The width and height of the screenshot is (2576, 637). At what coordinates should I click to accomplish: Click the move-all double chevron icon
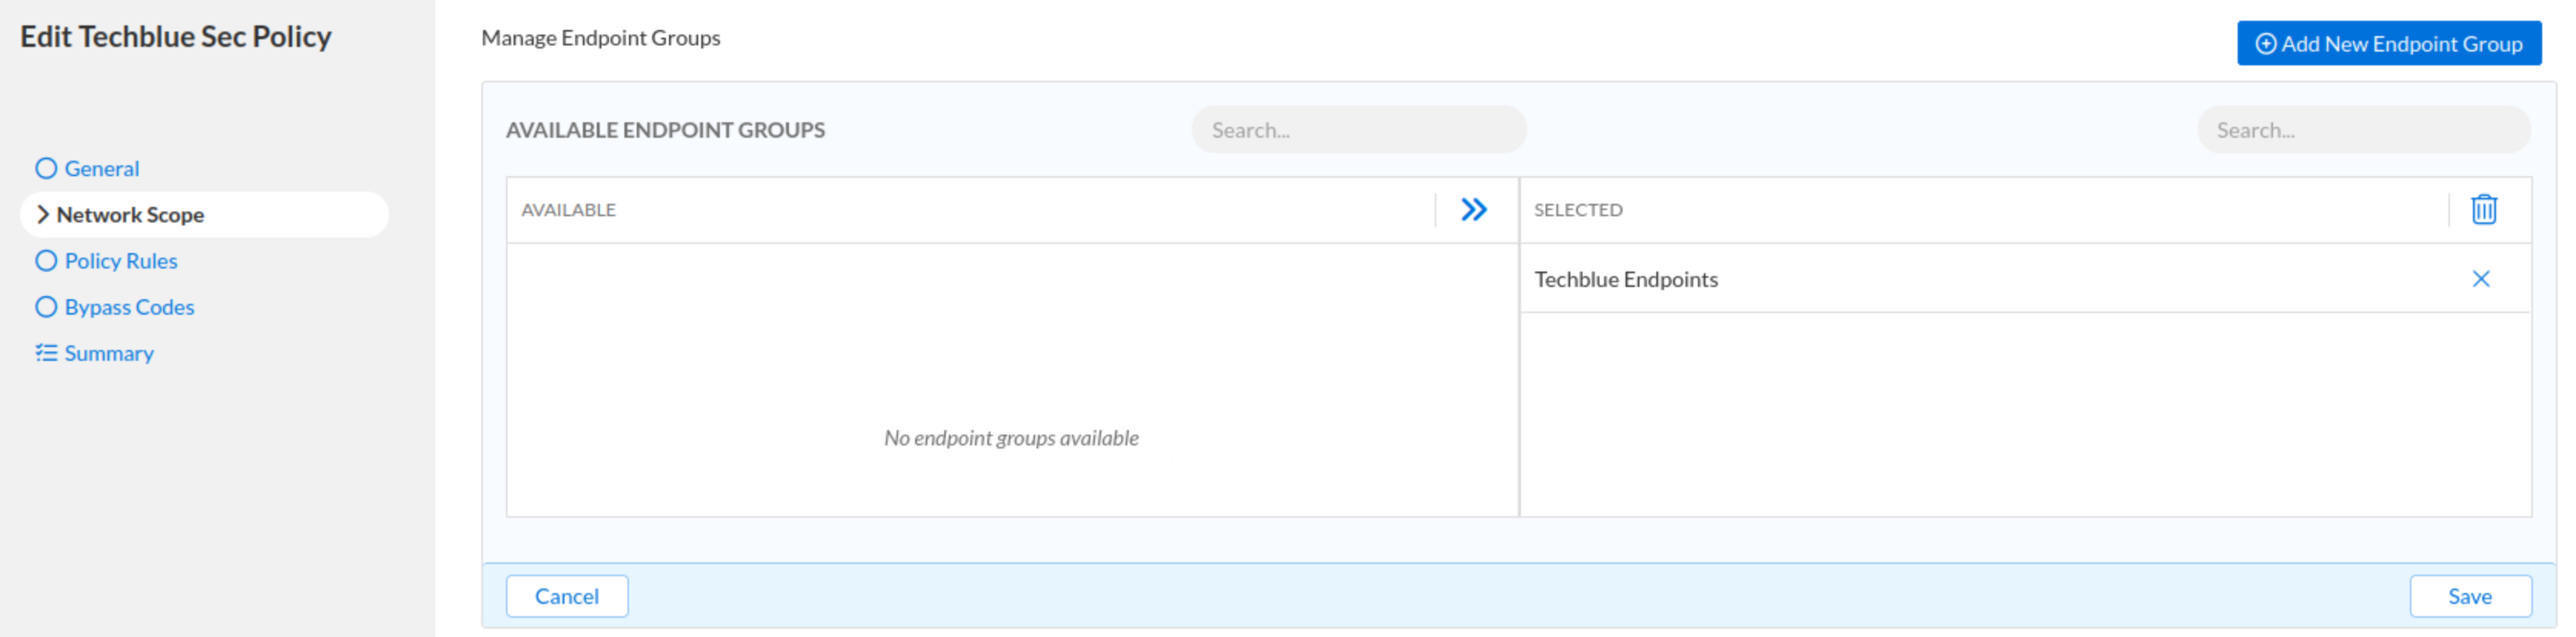(1473, 210)
